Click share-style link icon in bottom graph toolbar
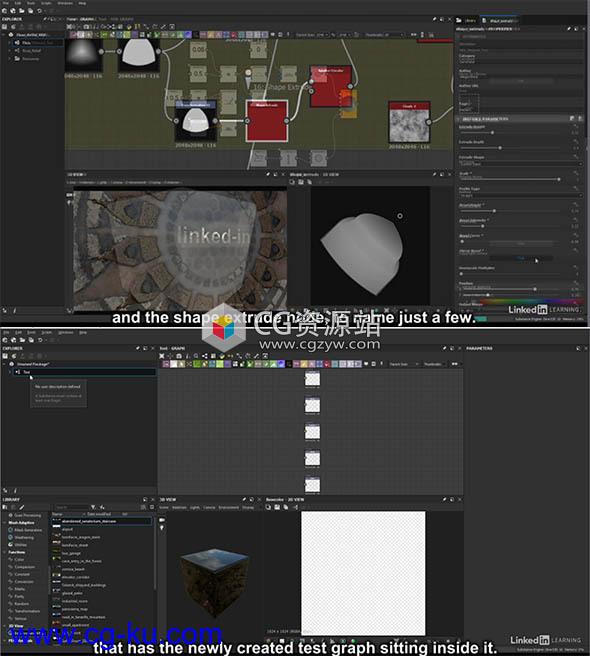This screenshot has width=590, height=656. 205,356
